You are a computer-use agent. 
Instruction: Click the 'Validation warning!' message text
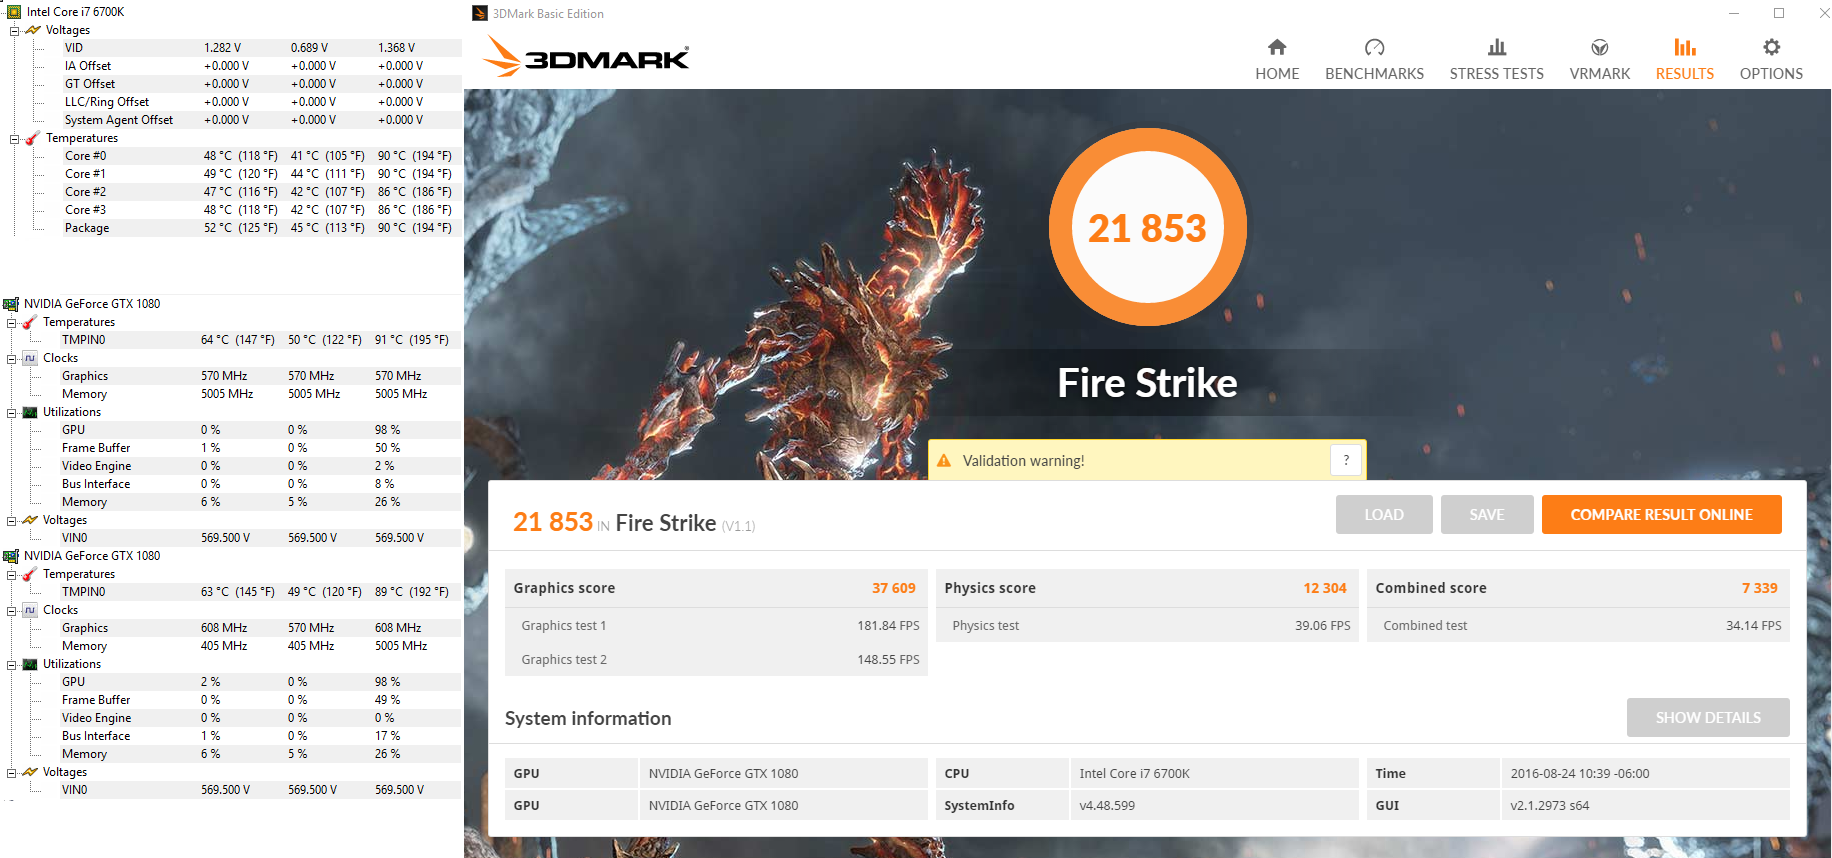(x=1023, y=461)
